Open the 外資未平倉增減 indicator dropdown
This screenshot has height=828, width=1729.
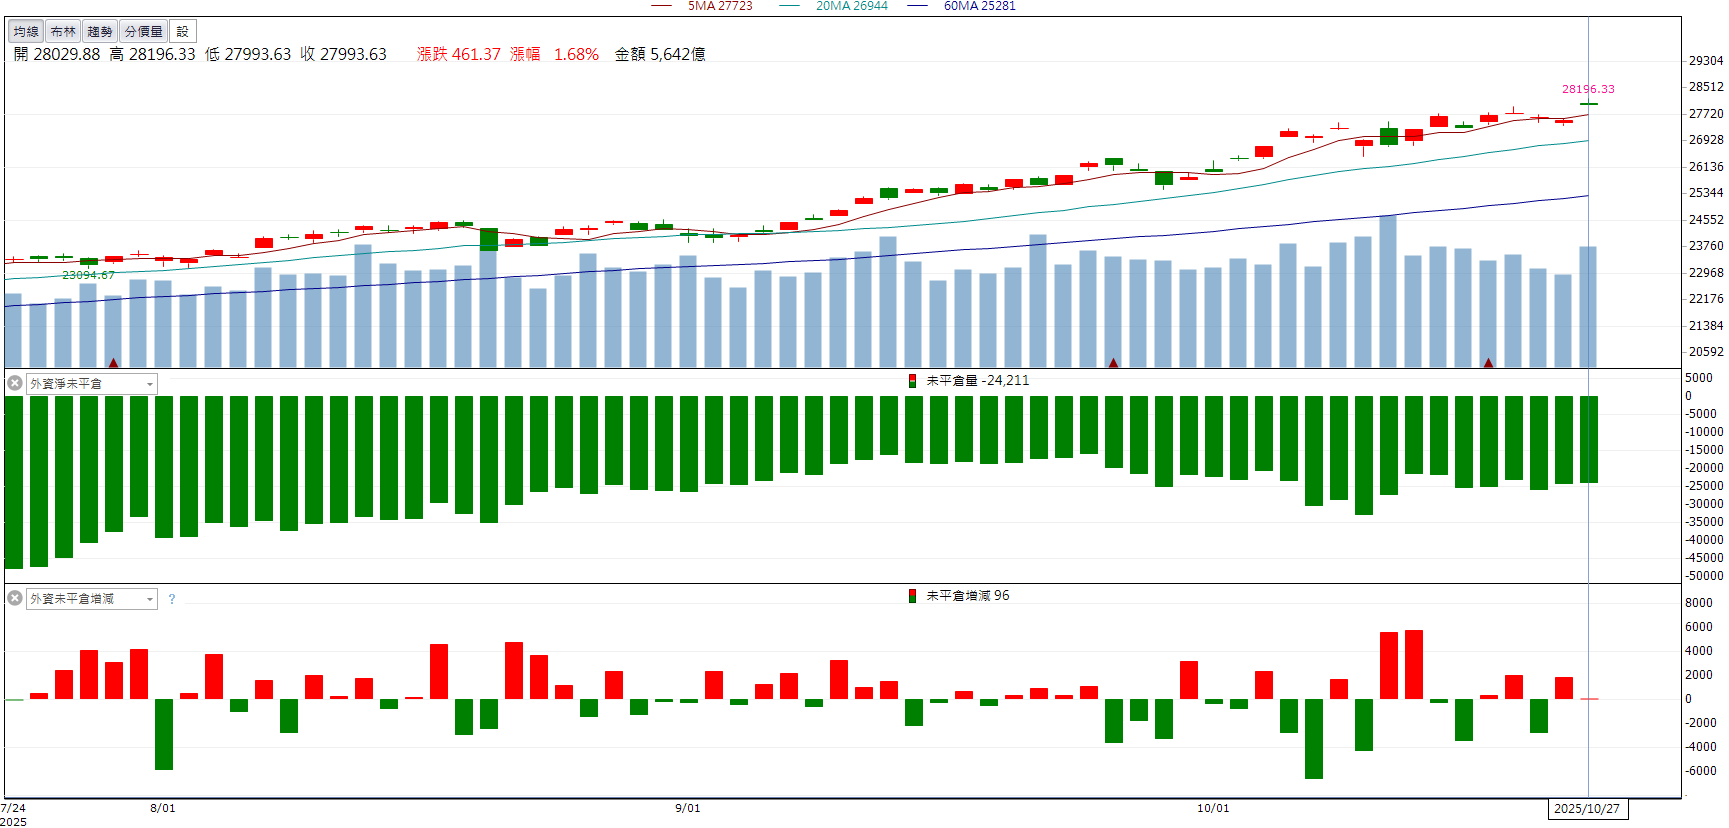(91, 599)
